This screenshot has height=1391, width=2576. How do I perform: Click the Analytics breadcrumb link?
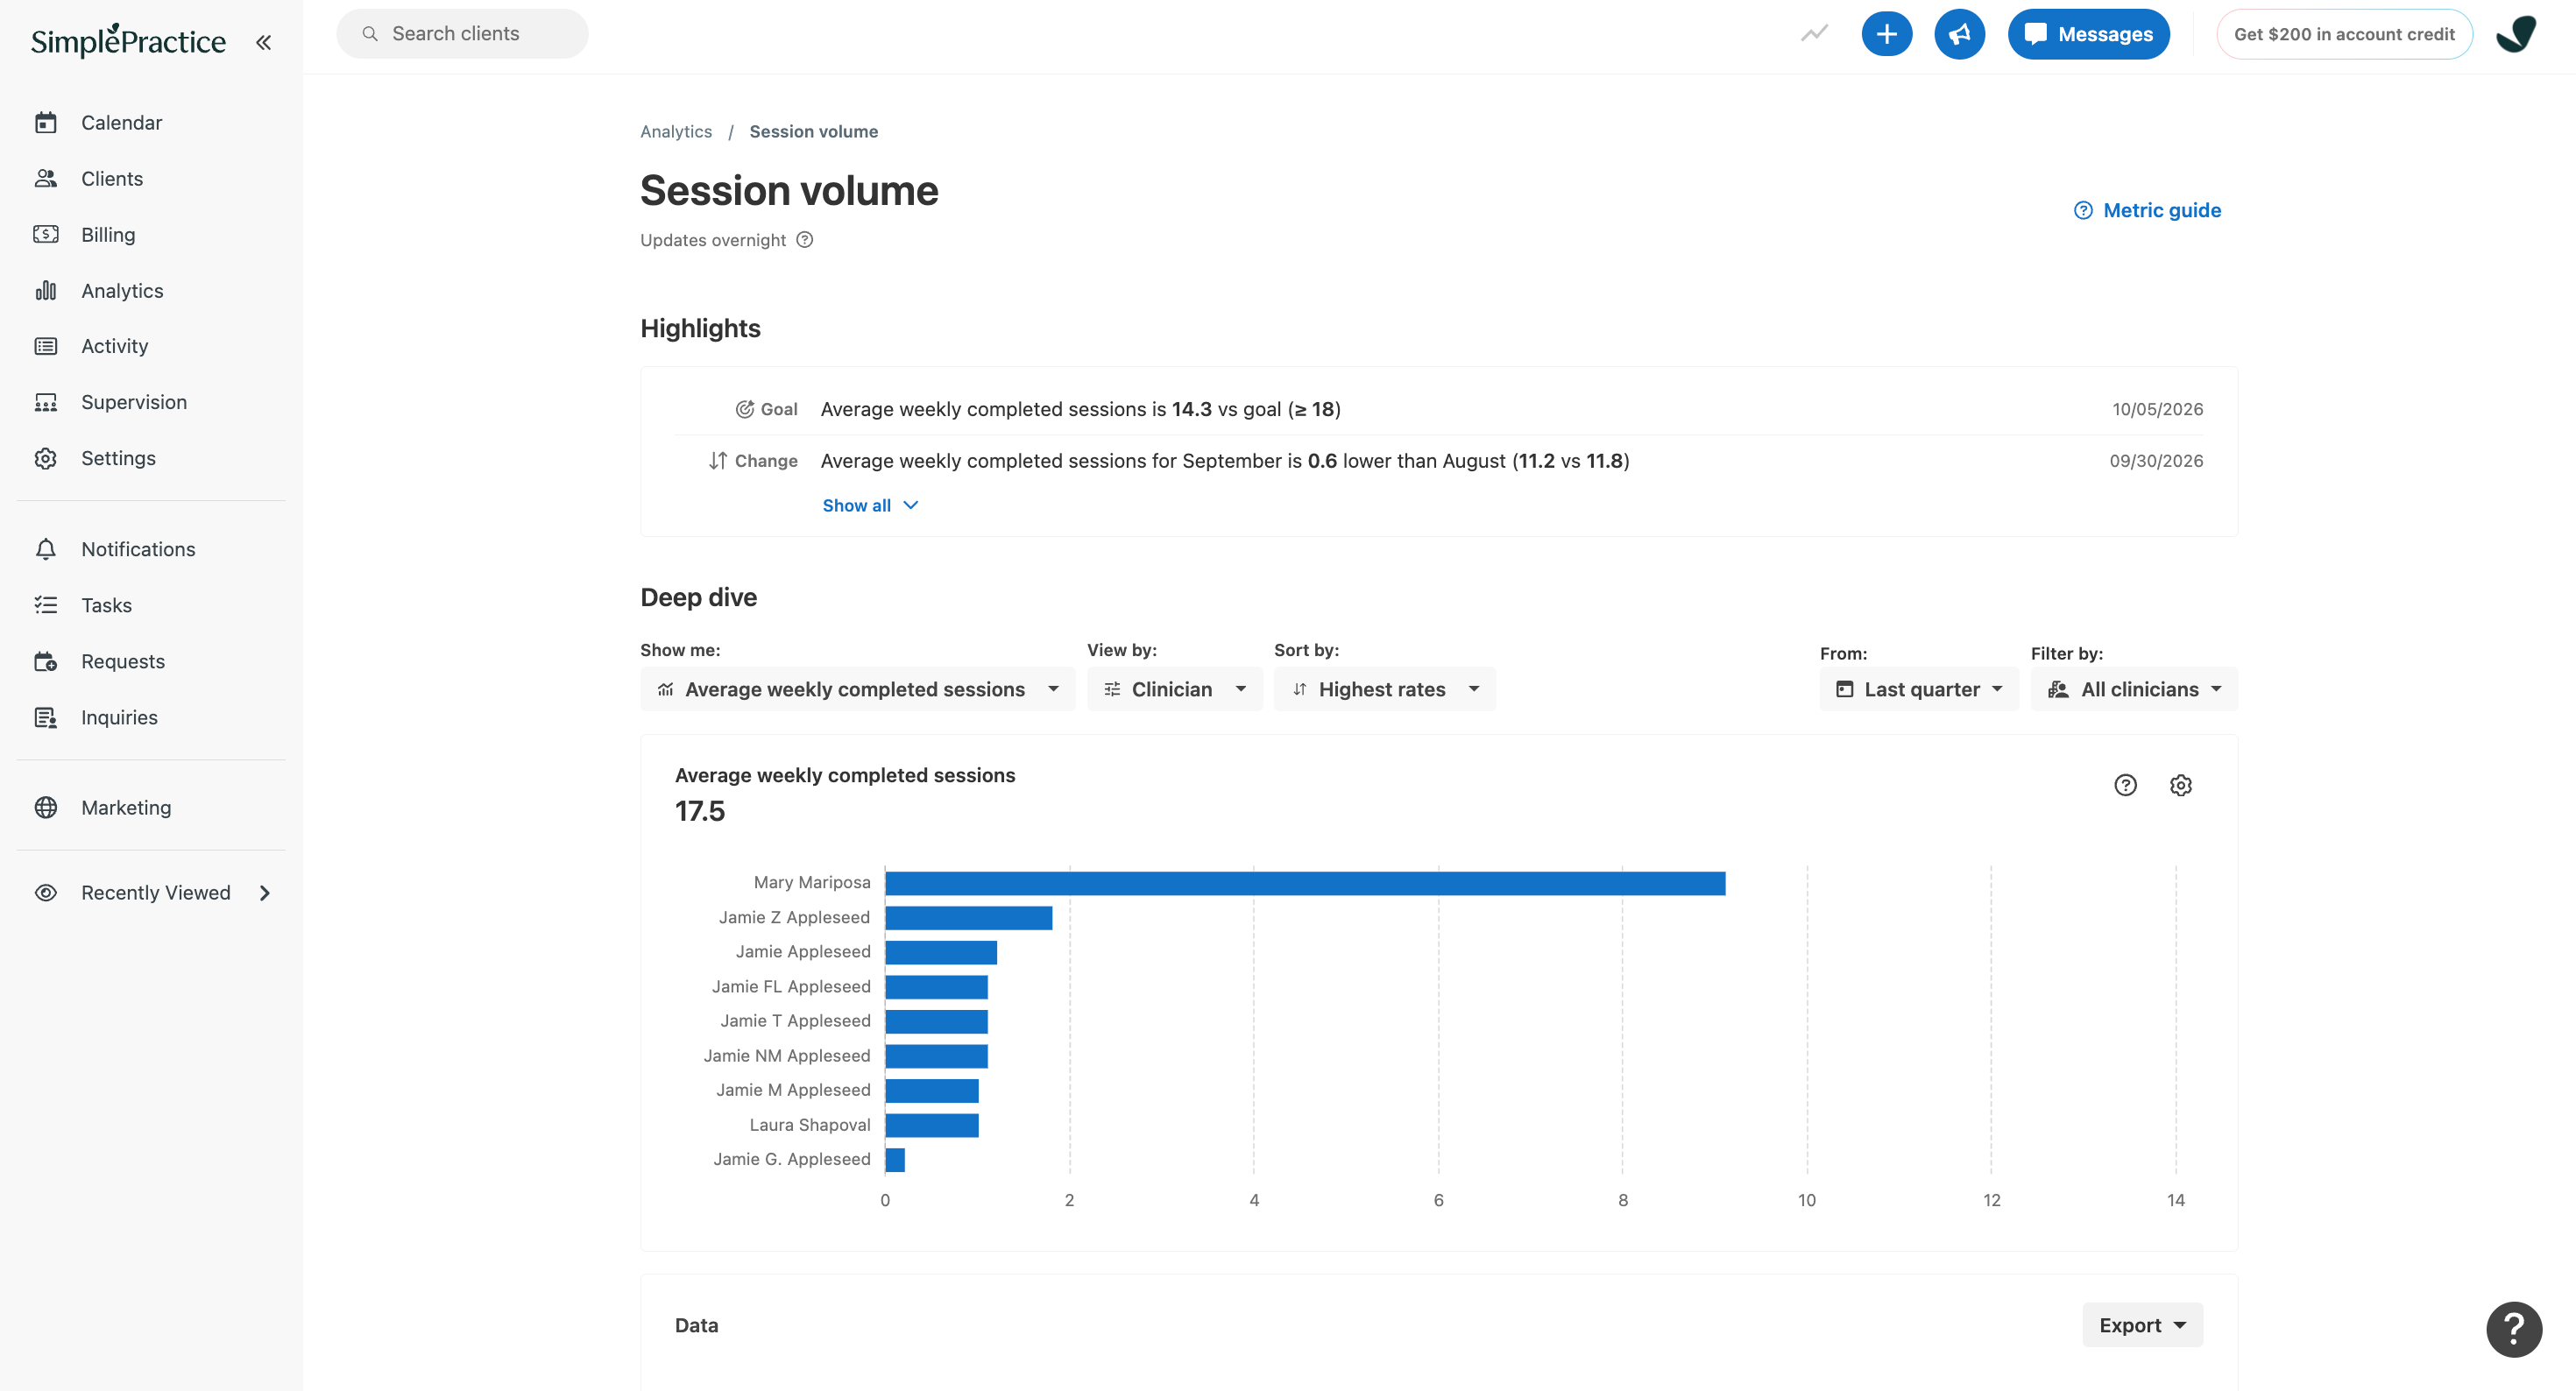(x=676, y=131)
